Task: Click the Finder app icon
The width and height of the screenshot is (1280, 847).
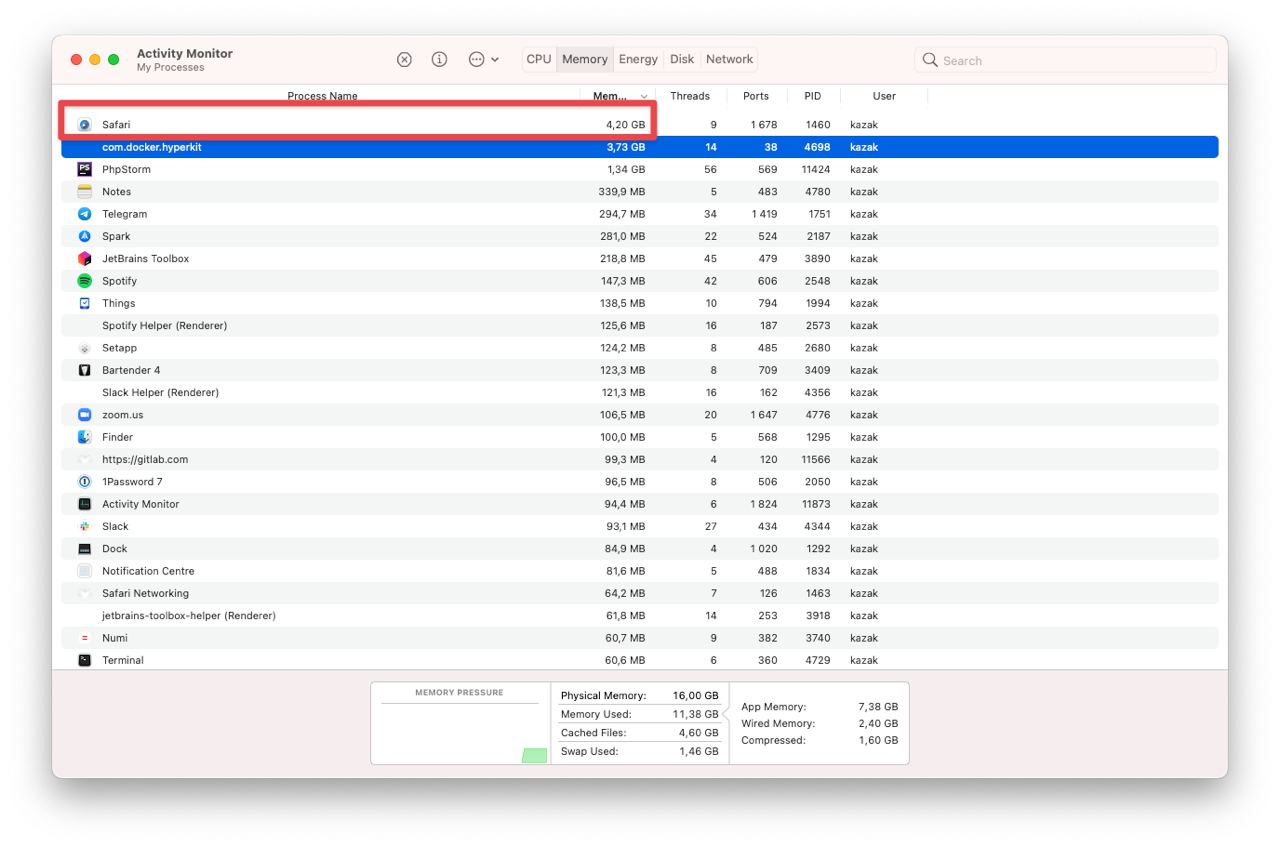Action: click(x=85, y=437)
